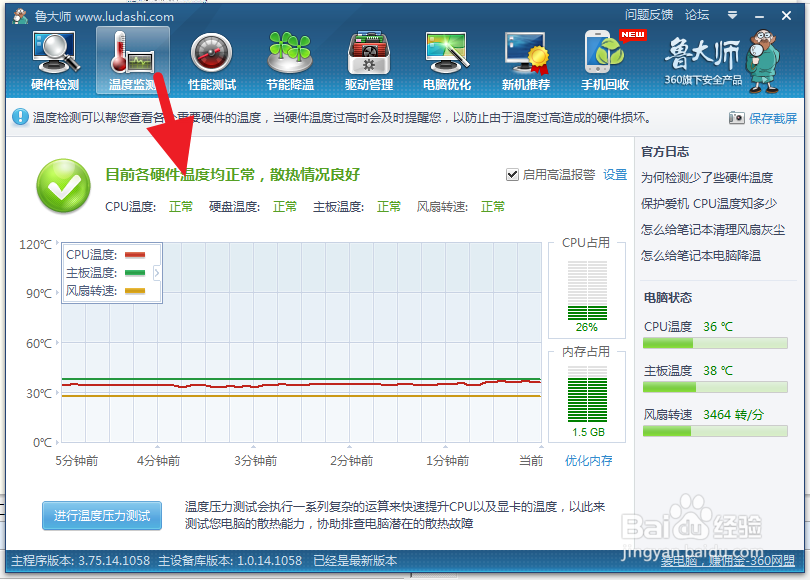The height and width of the screenshot is (580, 810).
Task: Open log 怎么给笔记本清理风扇灰尘
Action: (x=713, y=229)
